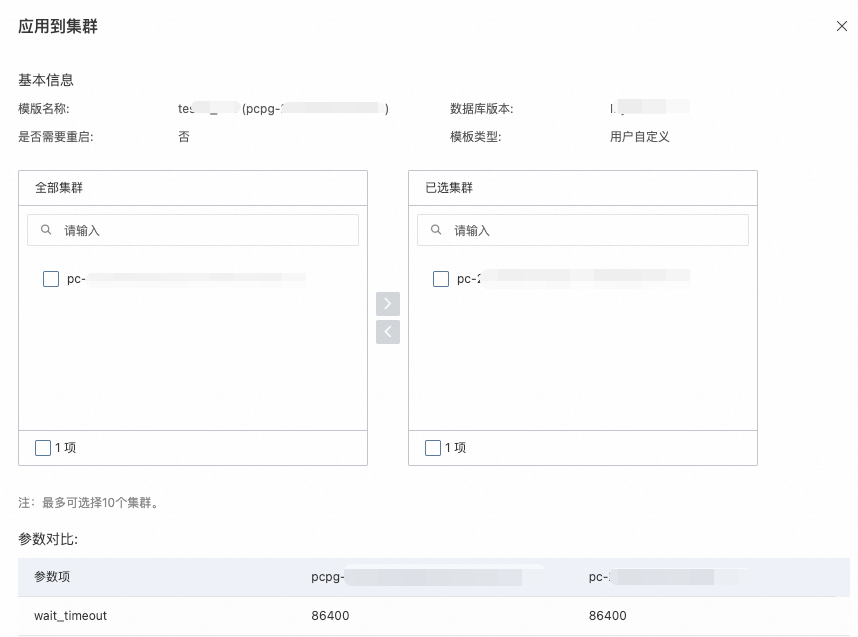858x637 pixels.
Task: Select the pc-2 cluster name in 已选集群
Action: 573,279
